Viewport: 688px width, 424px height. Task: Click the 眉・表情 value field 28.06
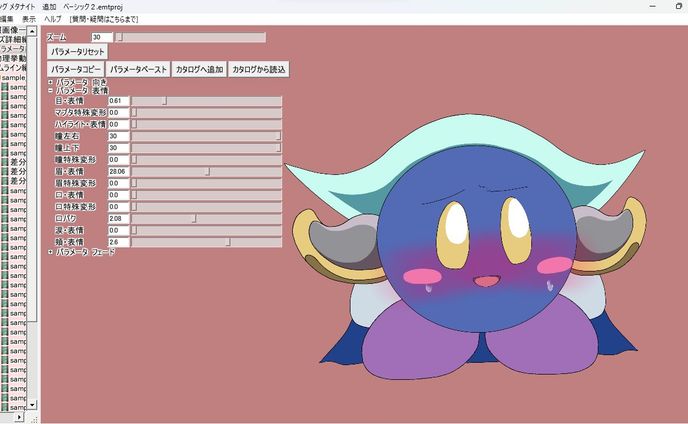coord(118,172)
